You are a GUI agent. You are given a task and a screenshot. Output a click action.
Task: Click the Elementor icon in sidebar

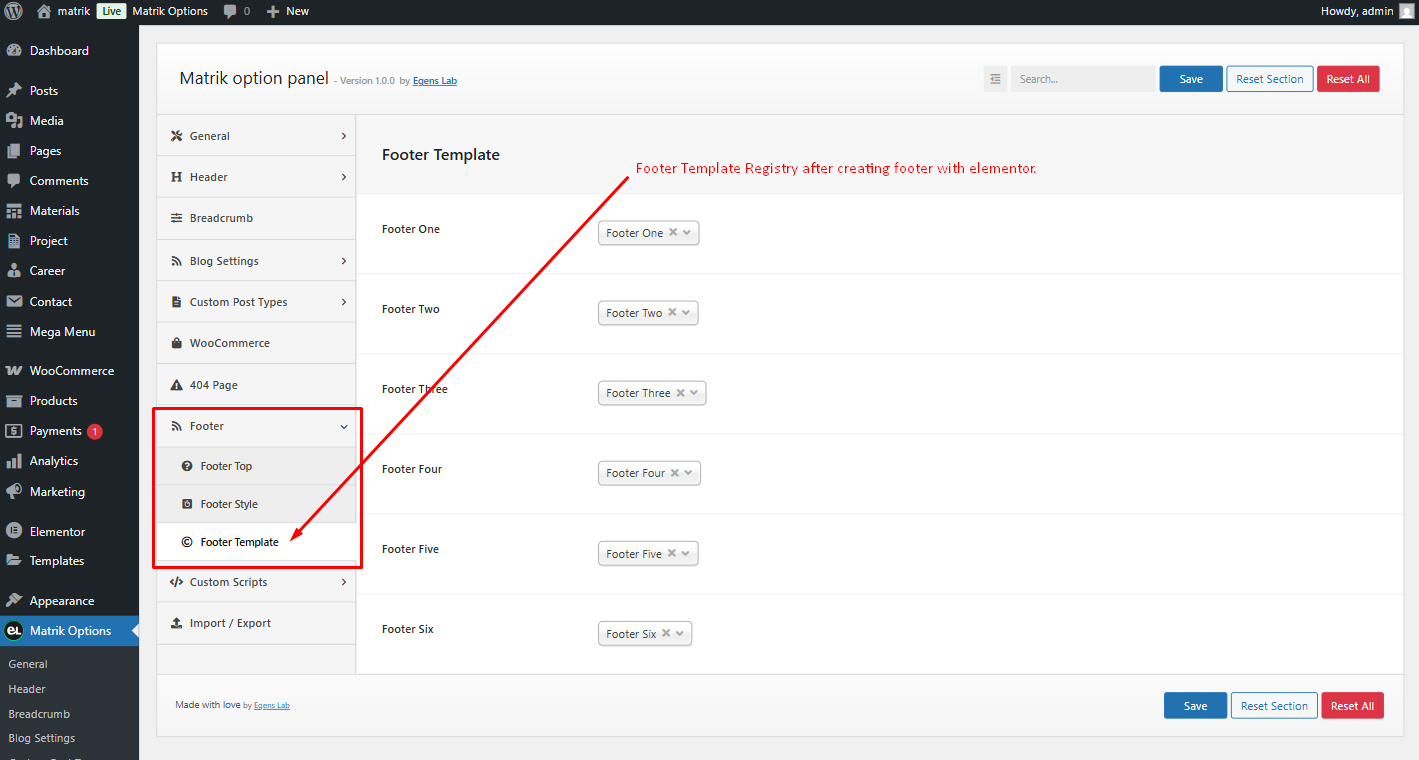14,532
